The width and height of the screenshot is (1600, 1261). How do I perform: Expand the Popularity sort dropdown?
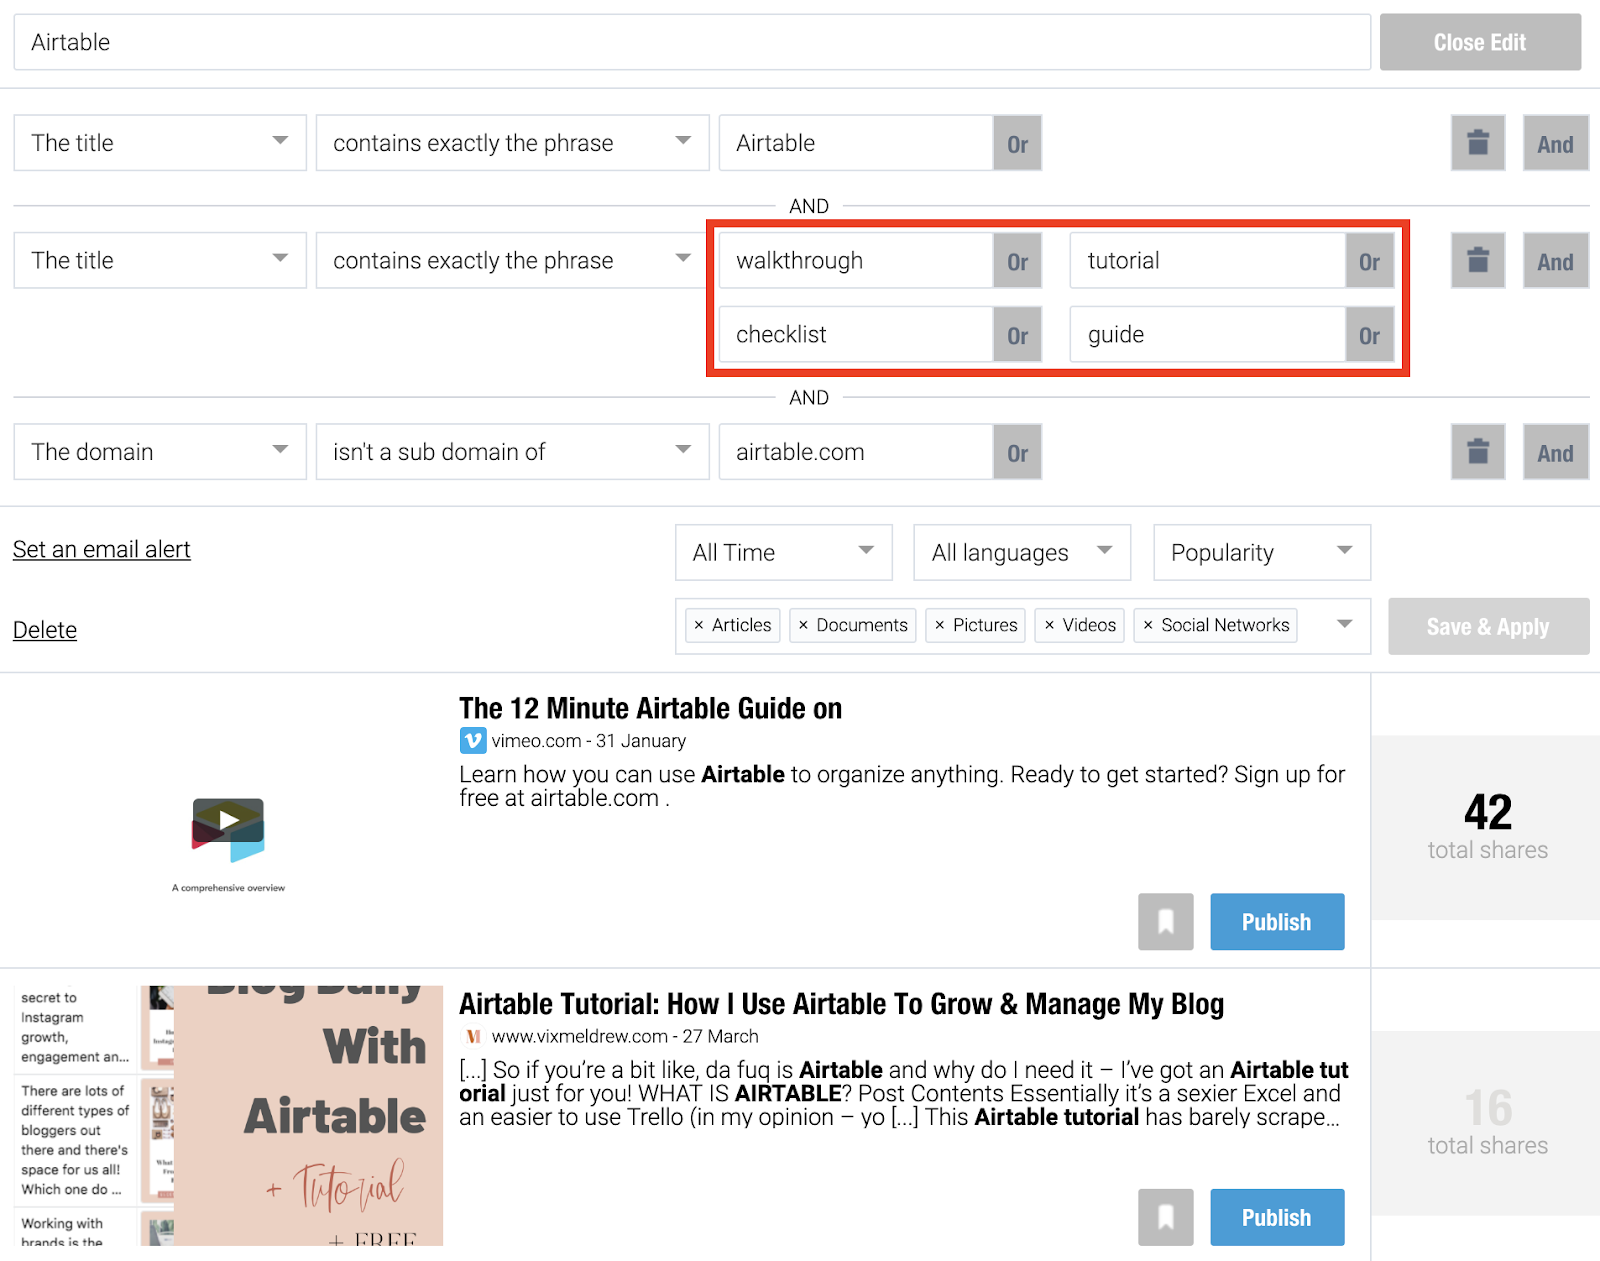(x=1262, y=552)
